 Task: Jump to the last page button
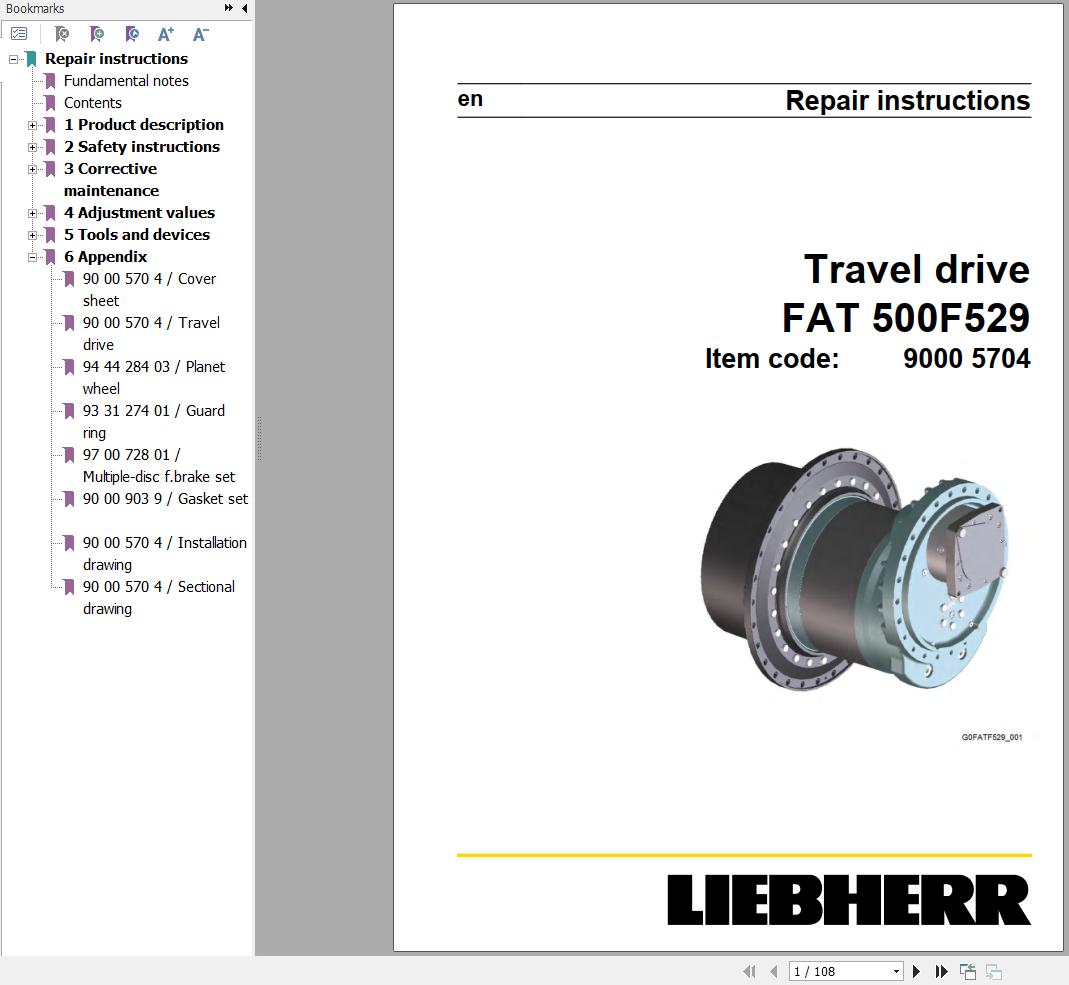942,971
